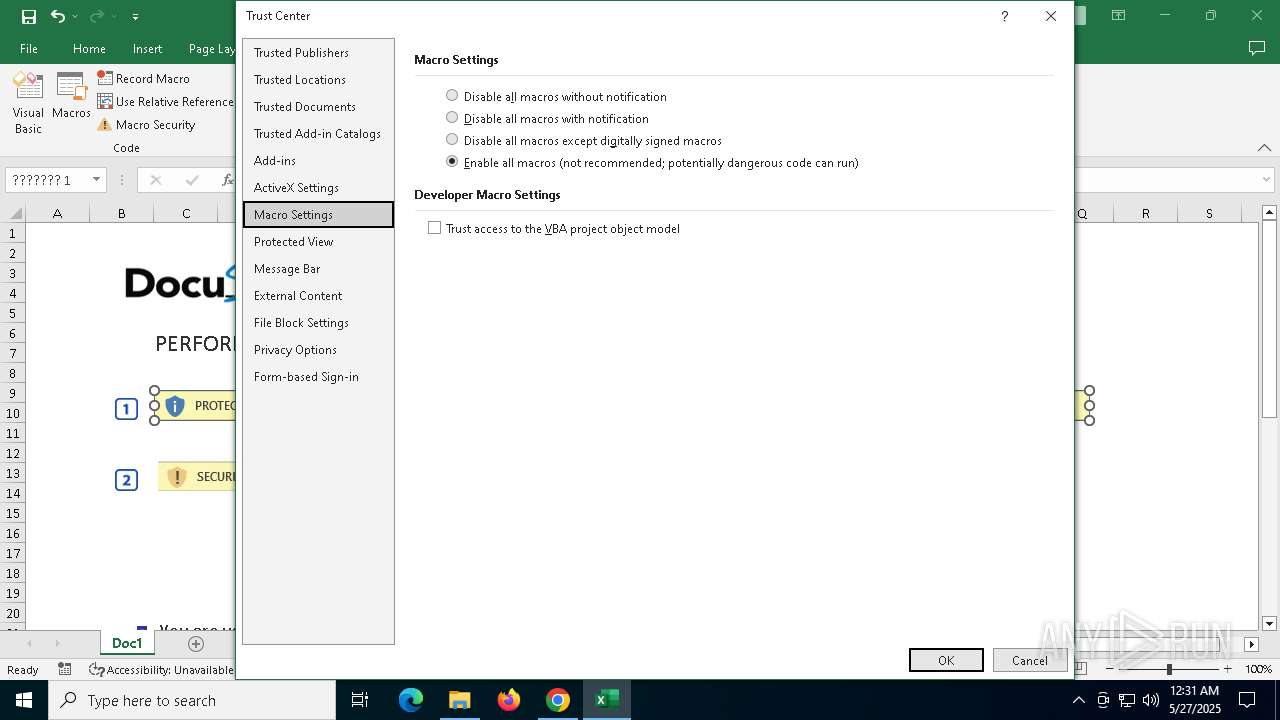Click inside the Name Box field
Image resolution: width=1280 pixels, height=720 pixels.
47,180
